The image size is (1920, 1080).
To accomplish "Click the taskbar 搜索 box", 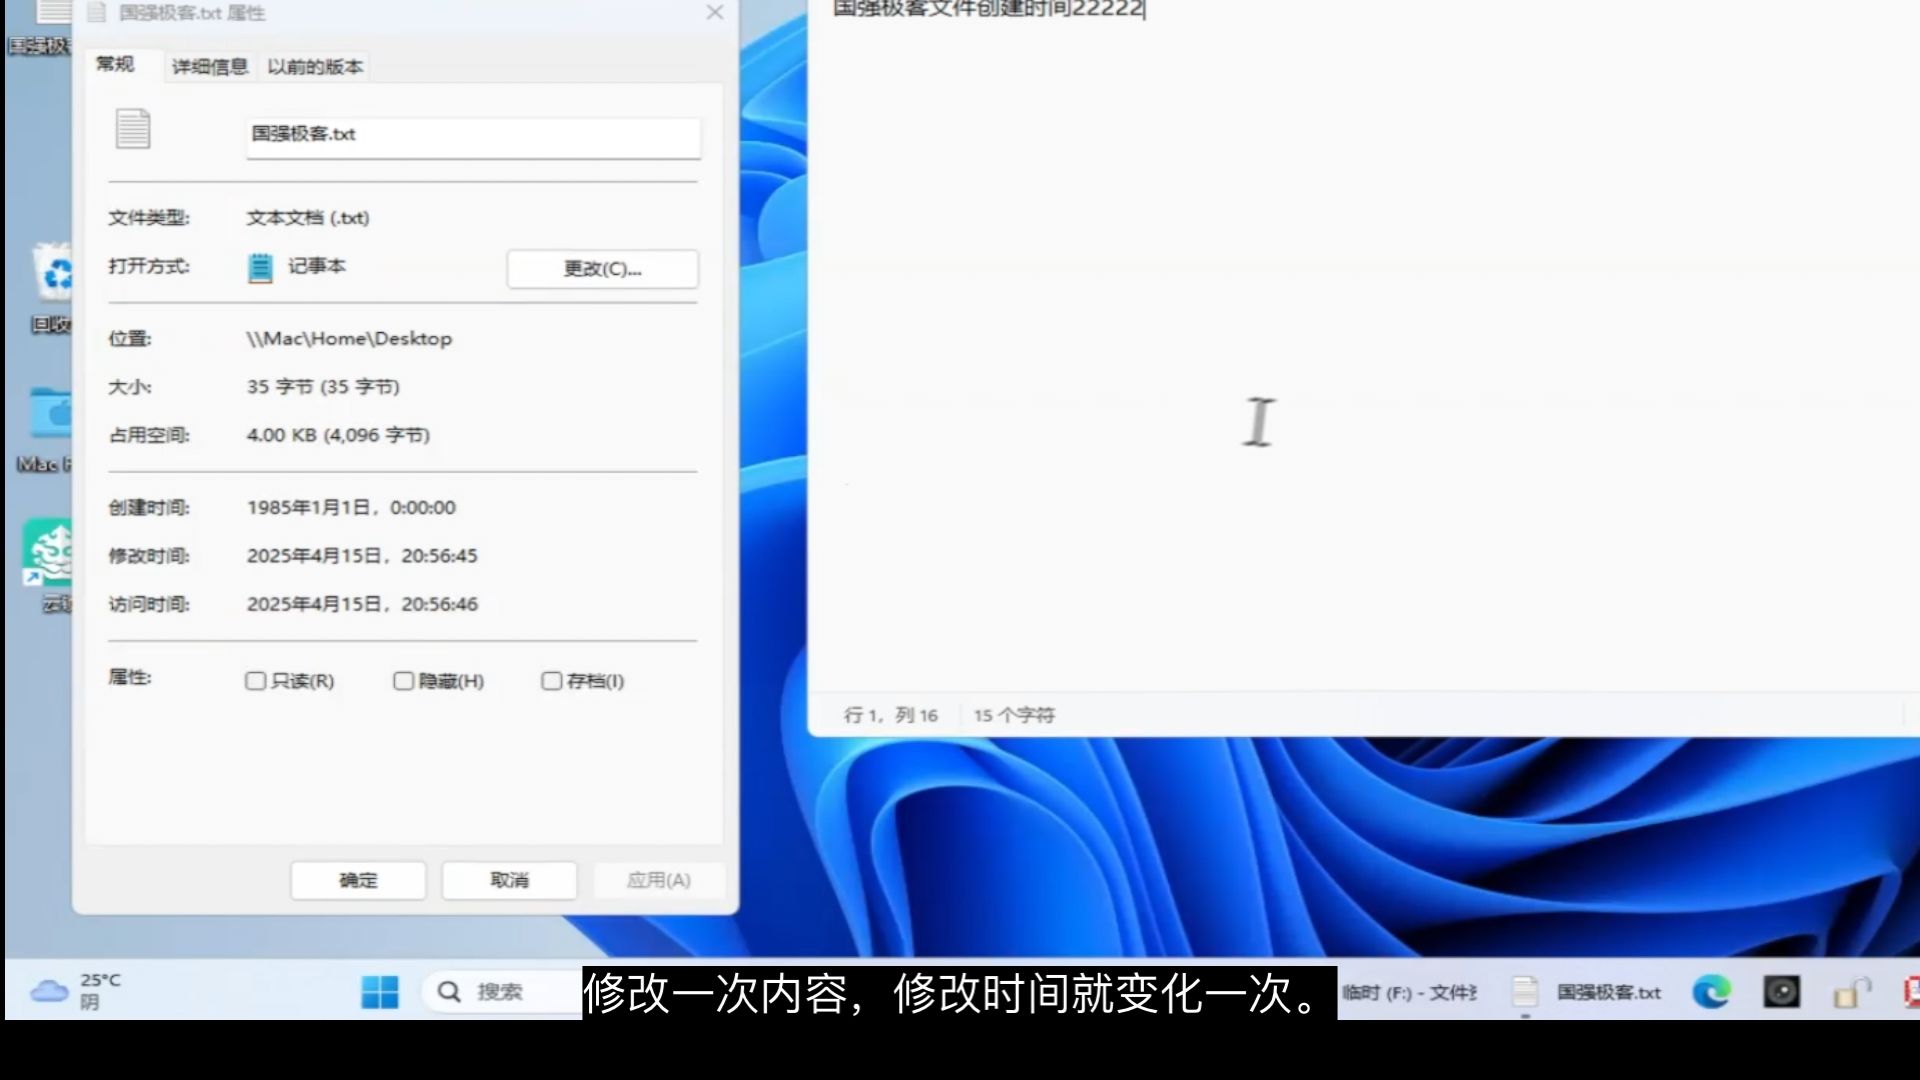I will click(502, 992).
